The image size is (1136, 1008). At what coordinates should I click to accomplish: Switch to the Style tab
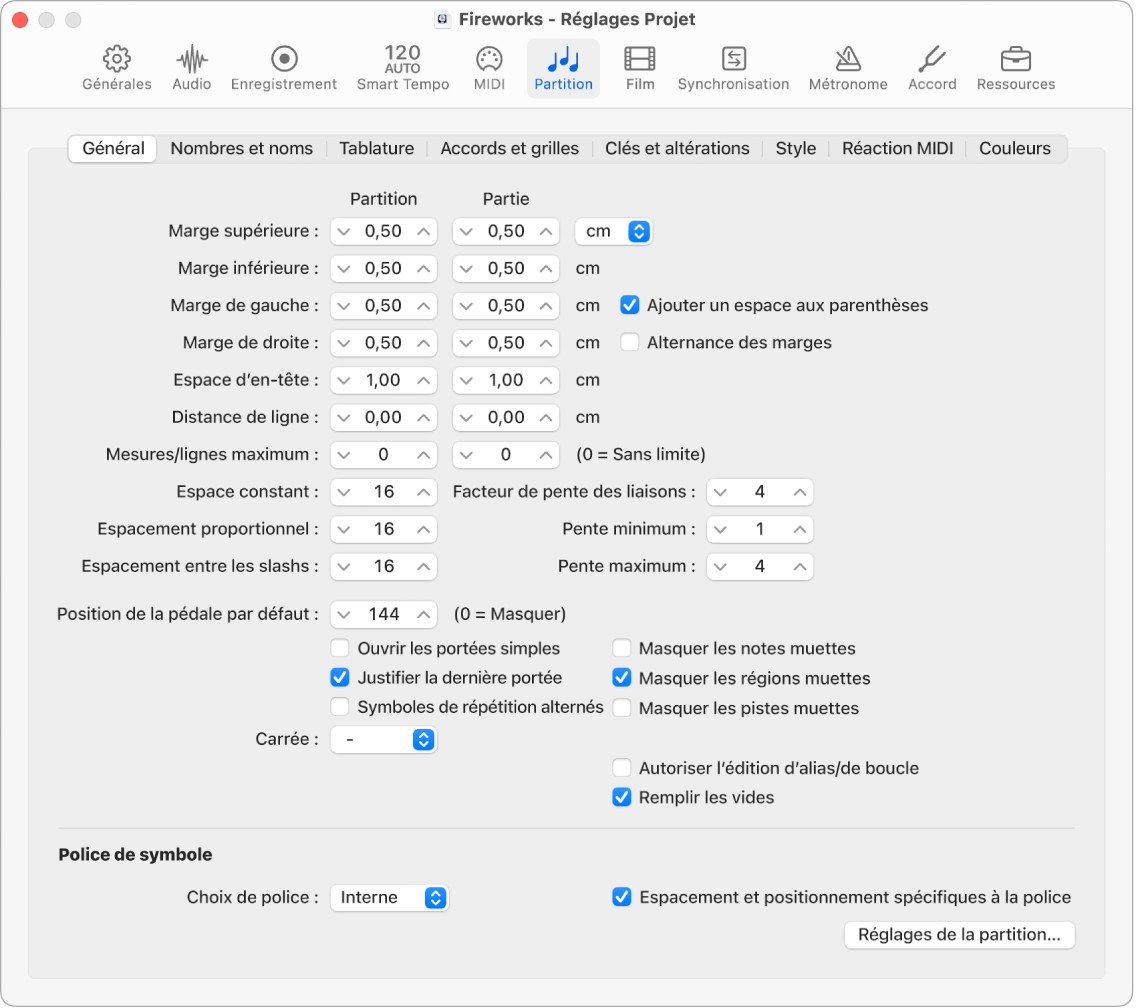tap(795, 149)
